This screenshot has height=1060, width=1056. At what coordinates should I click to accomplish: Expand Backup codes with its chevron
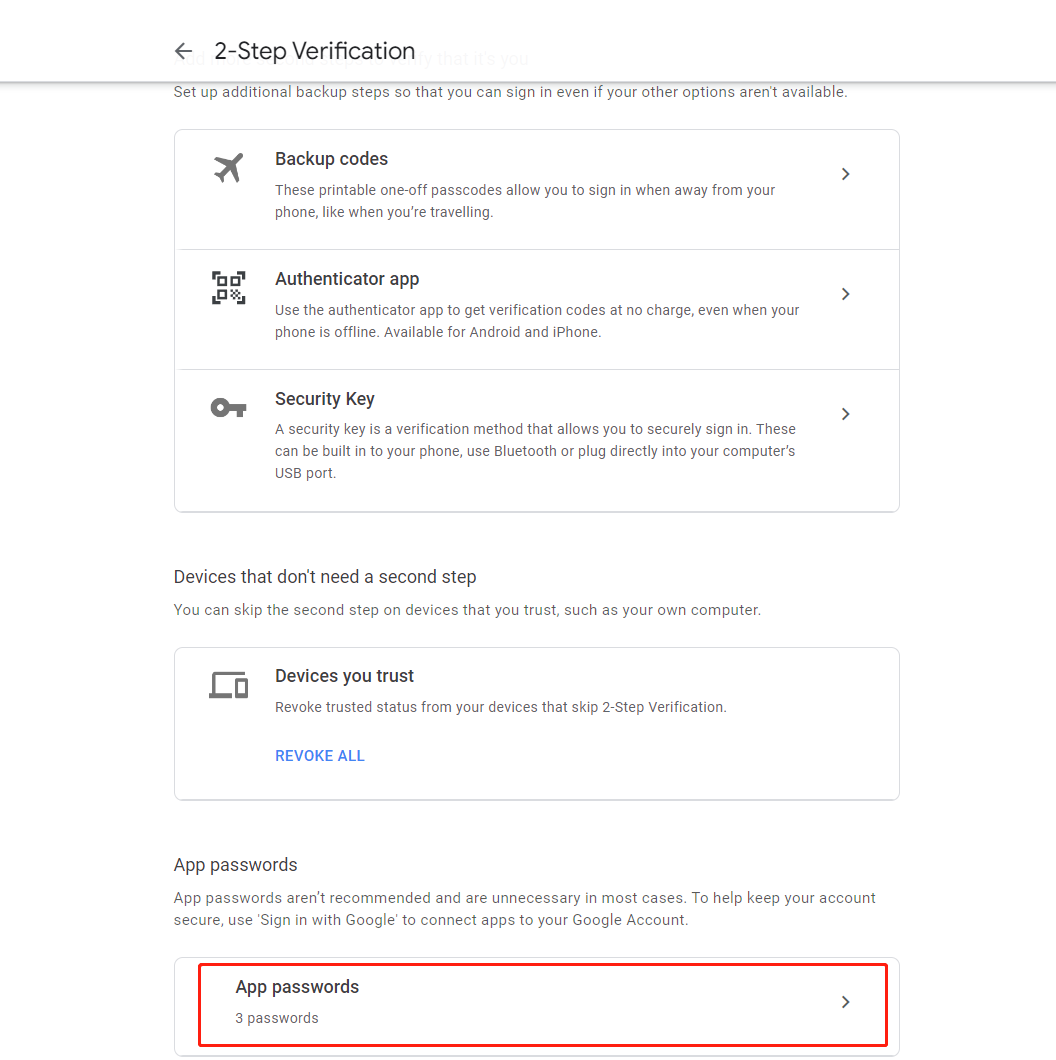[x=845, y=174]
